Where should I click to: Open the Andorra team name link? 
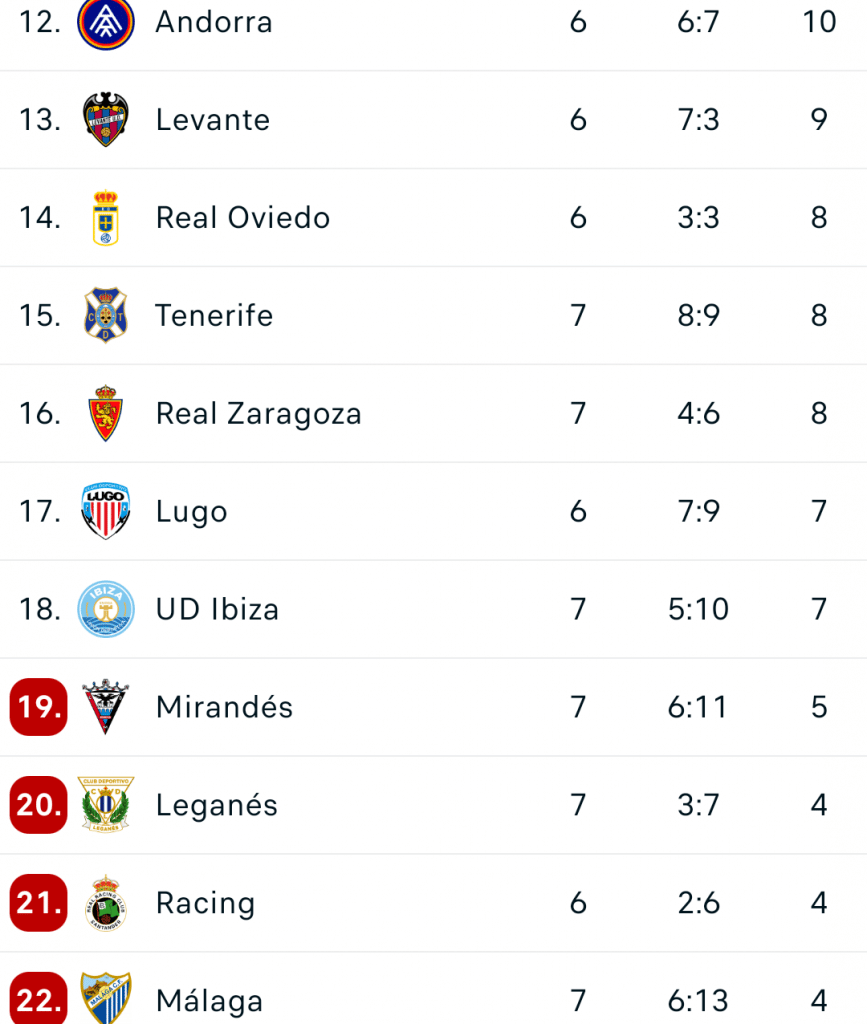point(214,22)
